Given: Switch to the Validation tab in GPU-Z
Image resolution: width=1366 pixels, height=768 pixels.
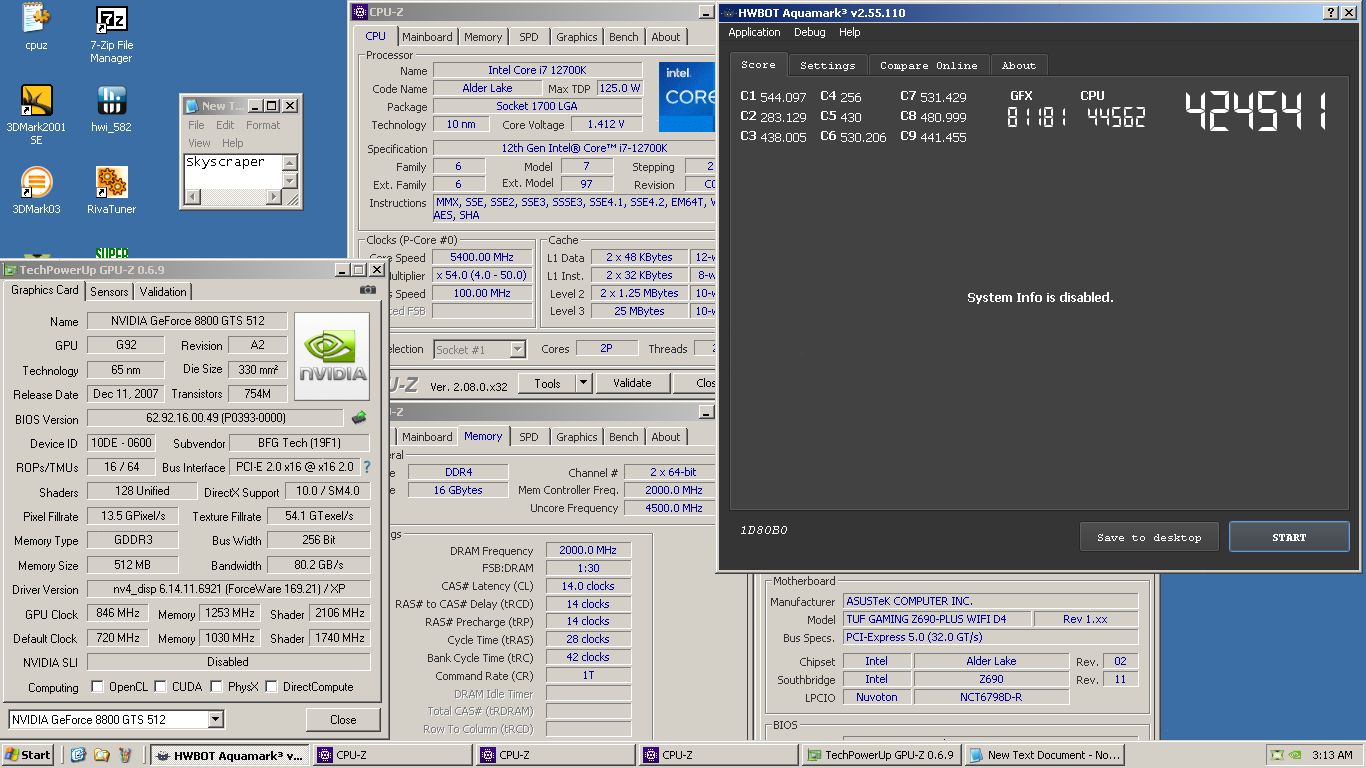Looking at the screenshot, I should [x=163, y=292].
